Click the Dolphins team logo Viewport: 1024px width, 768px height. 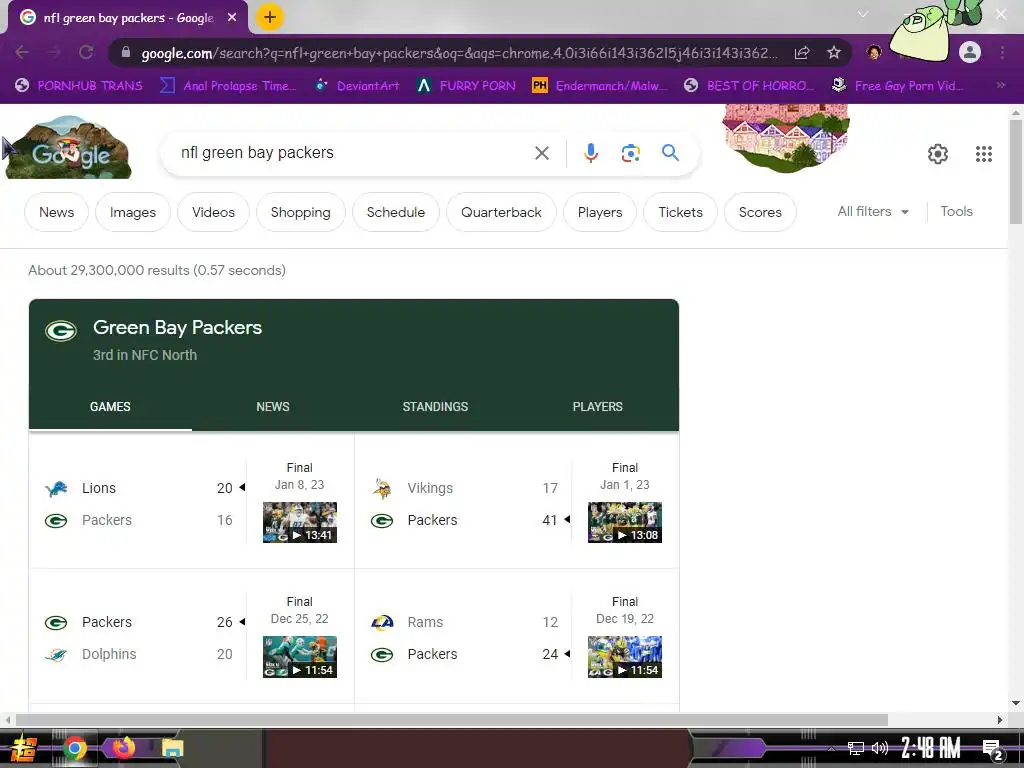tap(56, 654)
